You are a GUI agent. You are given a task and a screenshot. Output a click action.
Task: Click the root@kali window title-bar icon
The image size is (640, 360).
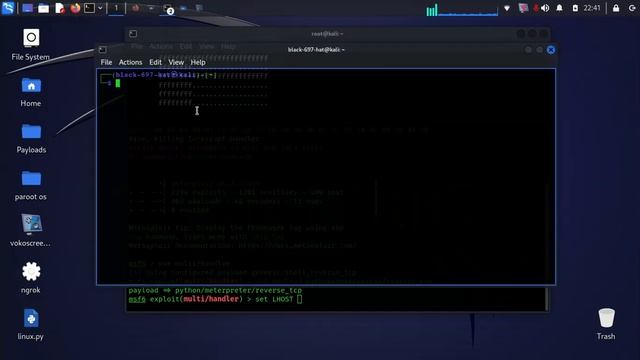point(133,34)
